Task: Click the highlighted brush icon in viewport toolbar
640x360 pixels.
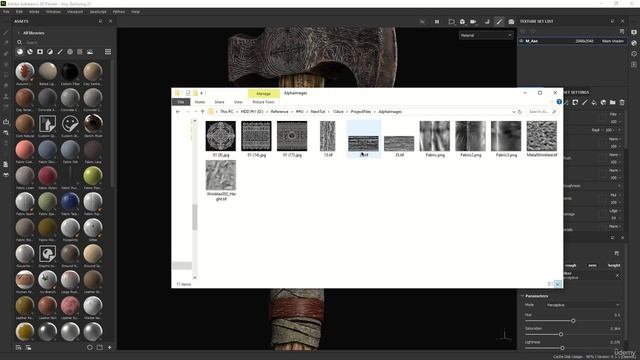Action: tap(499, 22)
